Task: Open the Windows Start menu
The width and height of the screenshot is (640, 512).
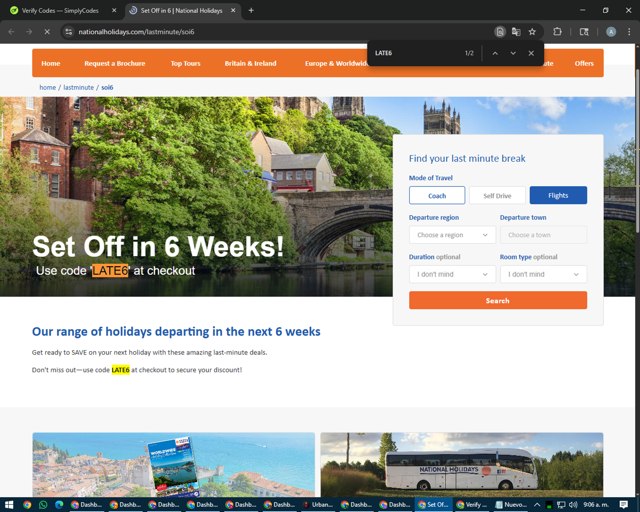Action: [x=9, y=505]
